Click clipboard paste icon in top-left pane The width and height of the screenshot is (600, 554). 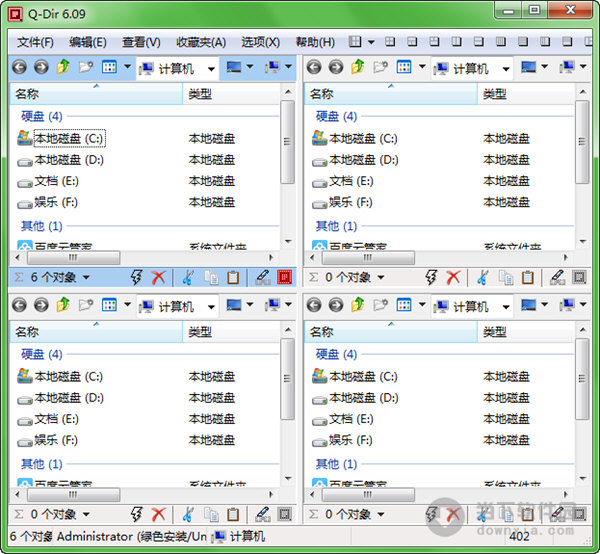coord(233,278)
